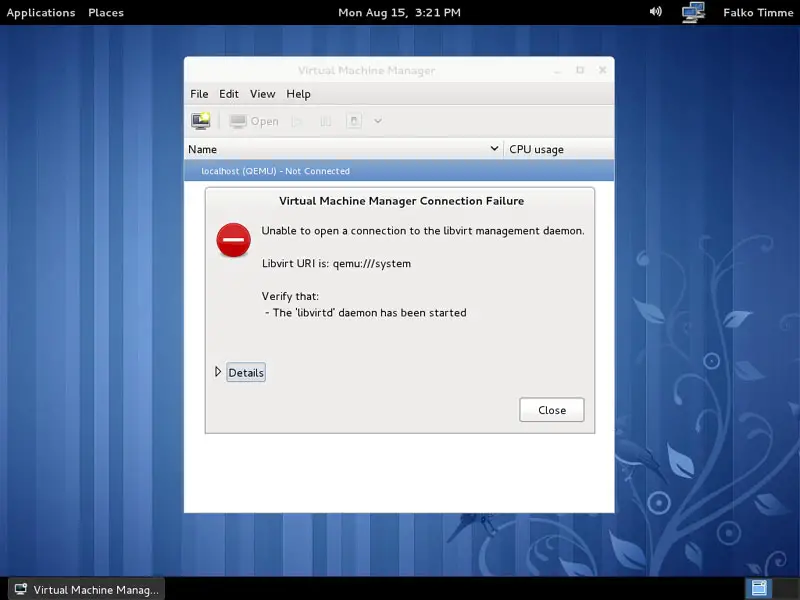Image resolution: width=800 pixels, height=600 pixels.
Task: Click the new virtual machine toolbar icon
Action: (x=201, y=121)
